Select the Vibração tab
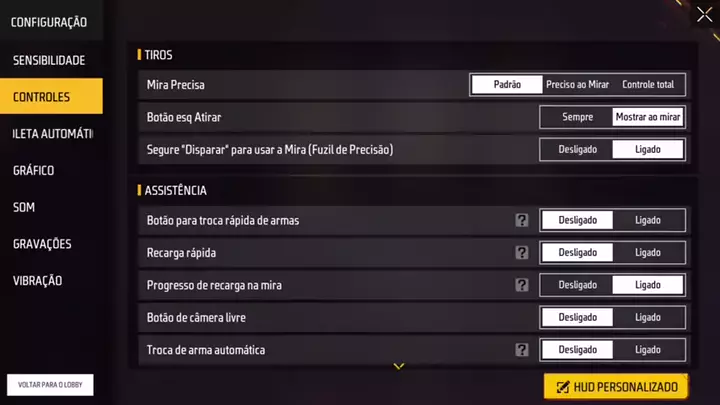Viewport: 720px width, 405px height. (x=37, y=281)
